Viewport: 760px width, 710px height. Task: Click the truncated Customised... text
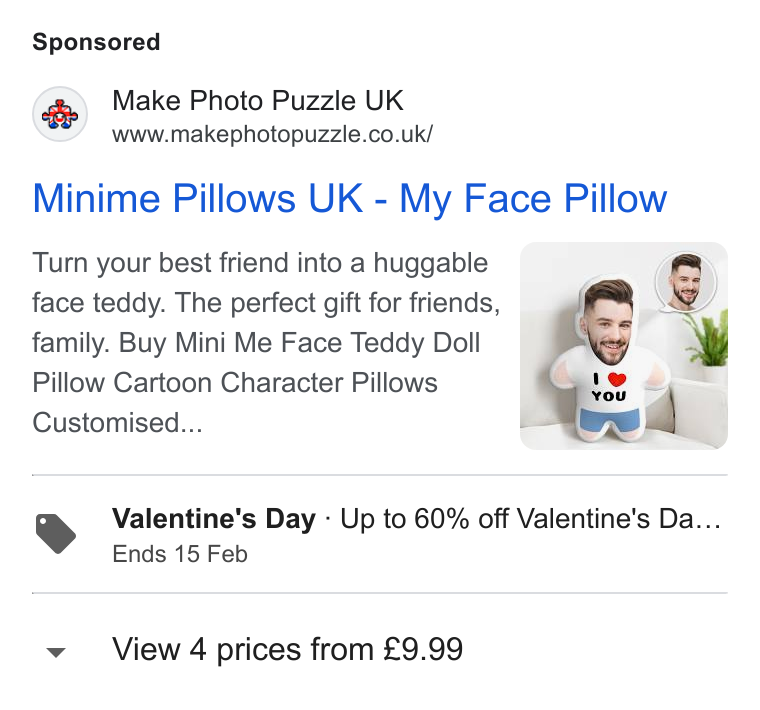coord(117,423)
